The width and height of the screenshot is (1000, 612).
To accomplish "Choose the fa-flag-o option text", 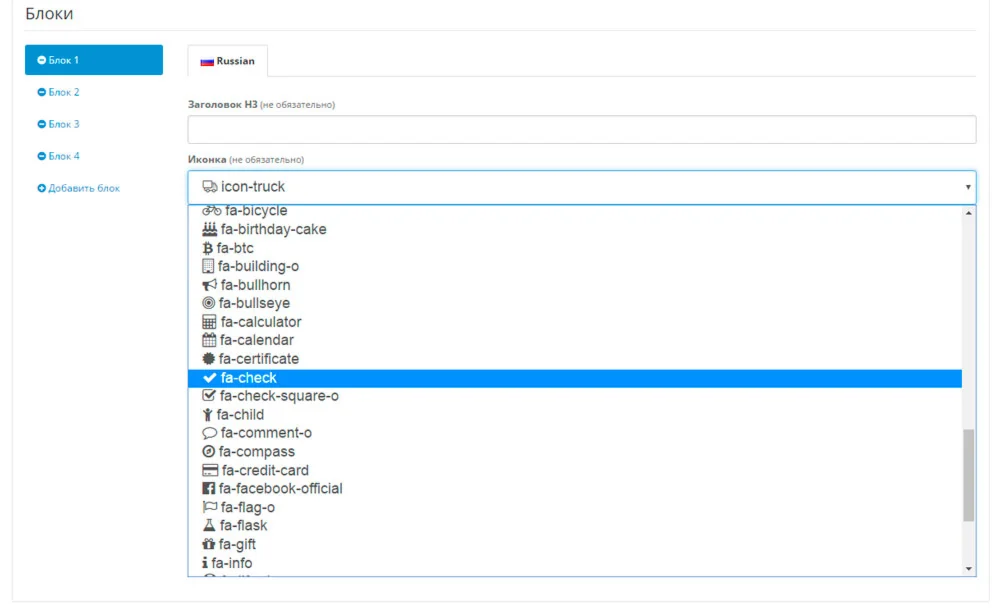I will tap(248, 507).
